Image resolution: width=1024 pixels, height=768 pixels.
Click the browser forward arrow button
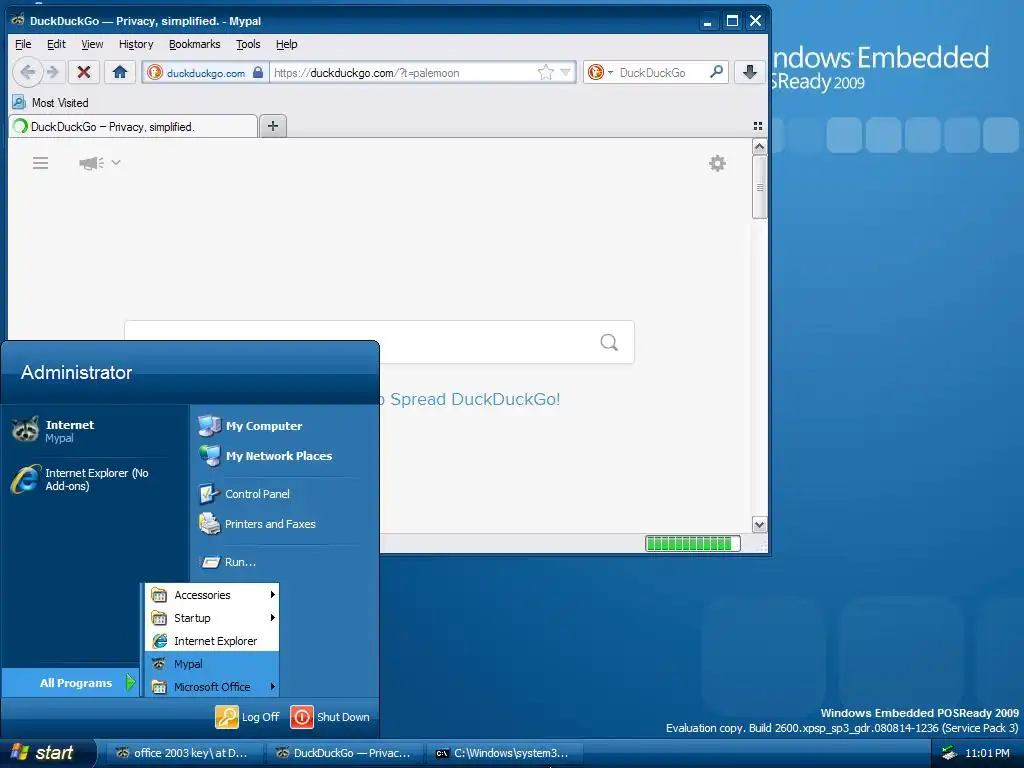54,72
